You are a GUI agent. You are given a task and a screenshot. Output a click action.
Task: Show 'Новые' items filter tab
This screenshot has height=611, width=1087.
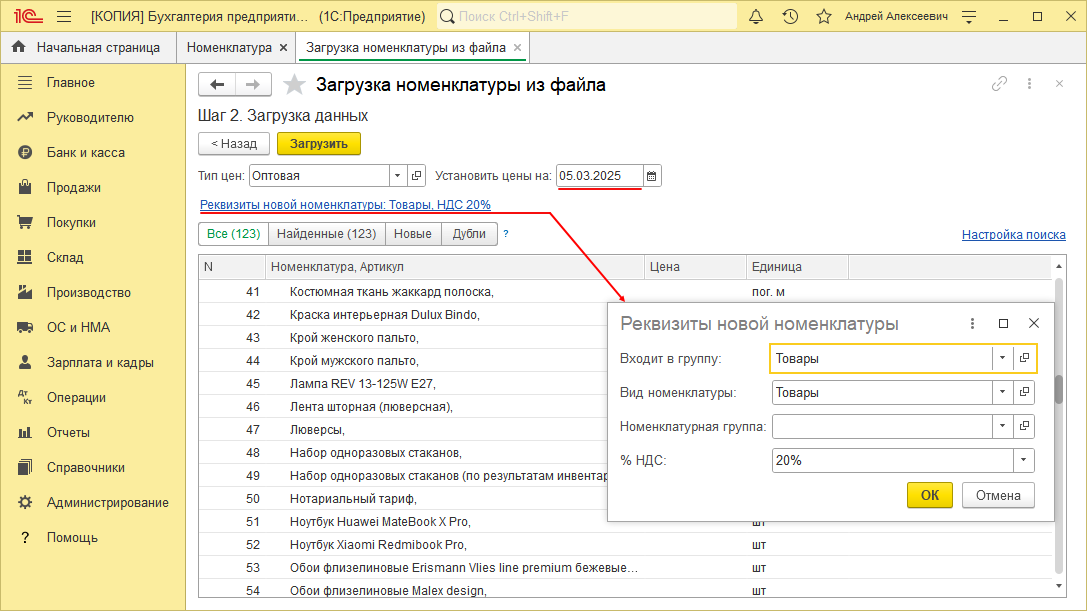pyautogui.click(x=413, y=234)
